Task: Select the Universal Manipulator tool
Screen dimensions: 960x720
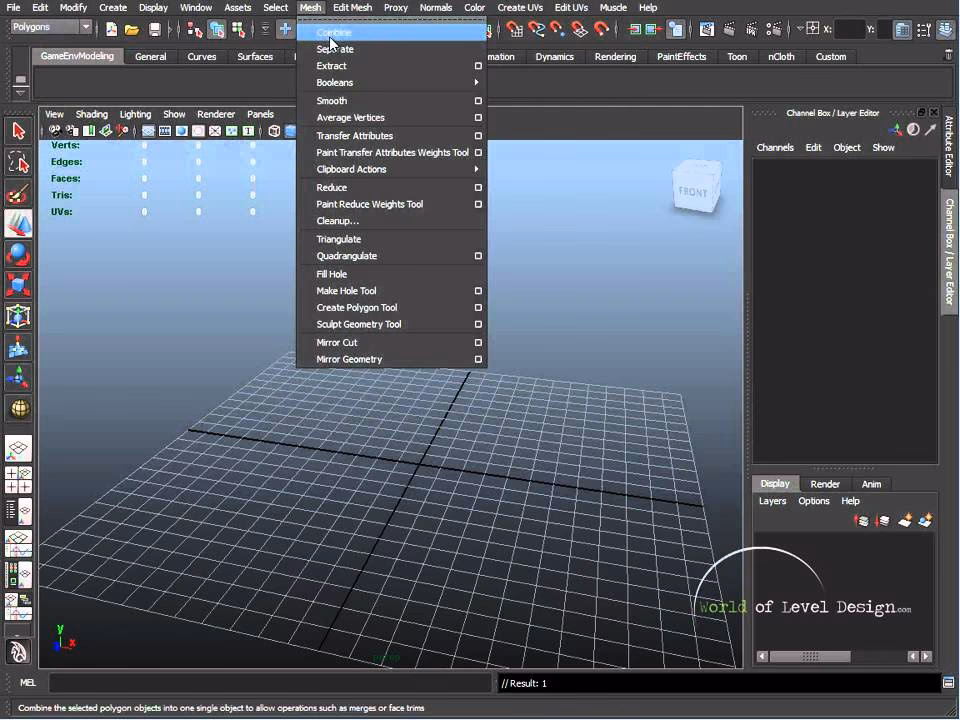Action: pyautogui.click(x=18, y=316)
